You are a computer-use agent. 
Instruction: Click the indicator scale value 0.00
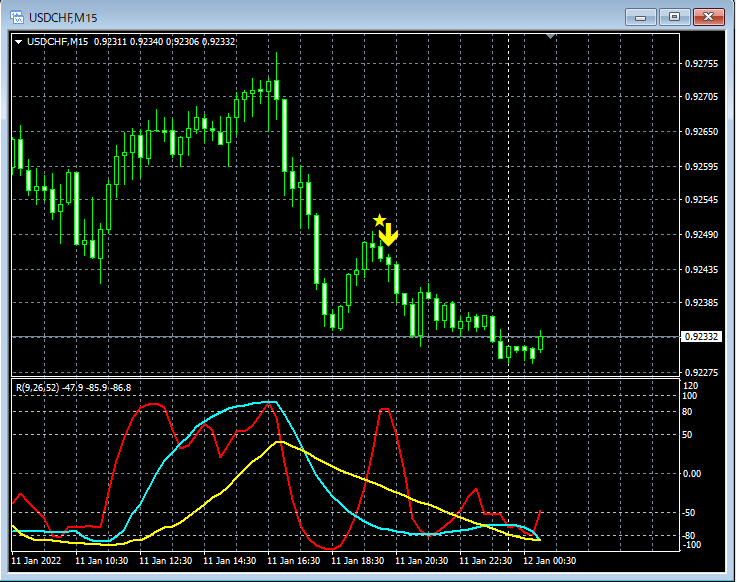coord(692,473)
